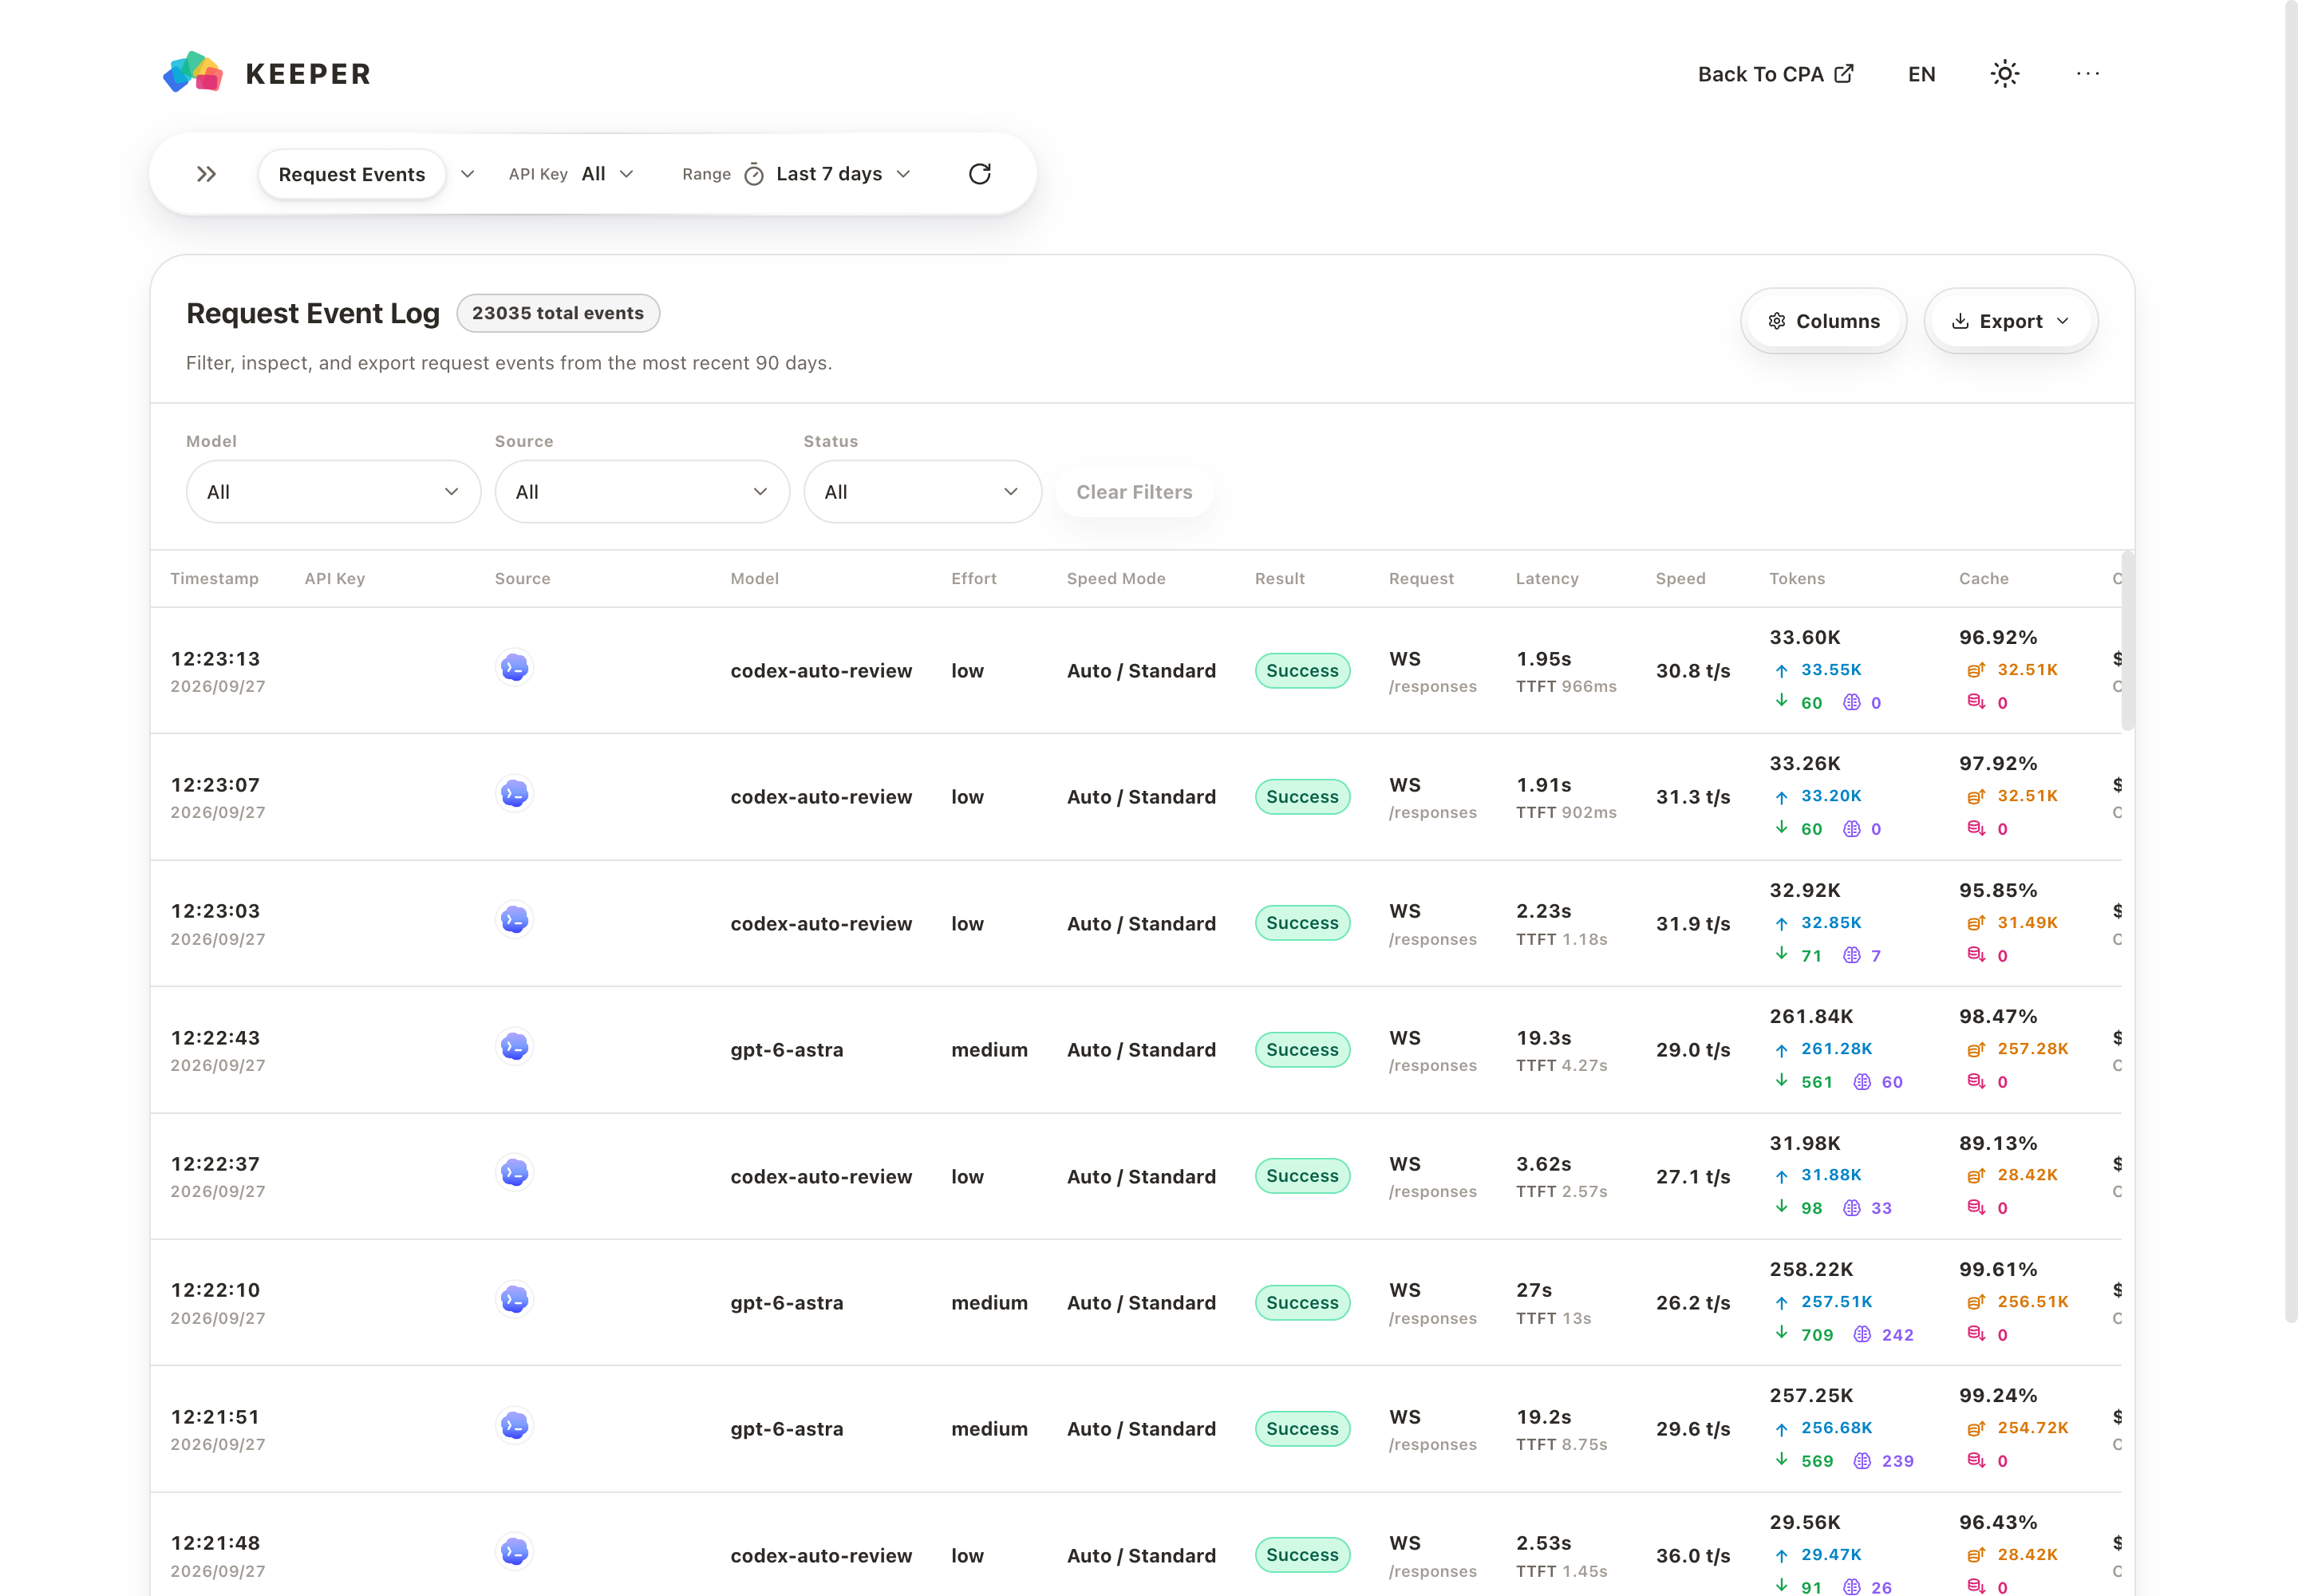Open the Status filter dropdown

point(922,491)
